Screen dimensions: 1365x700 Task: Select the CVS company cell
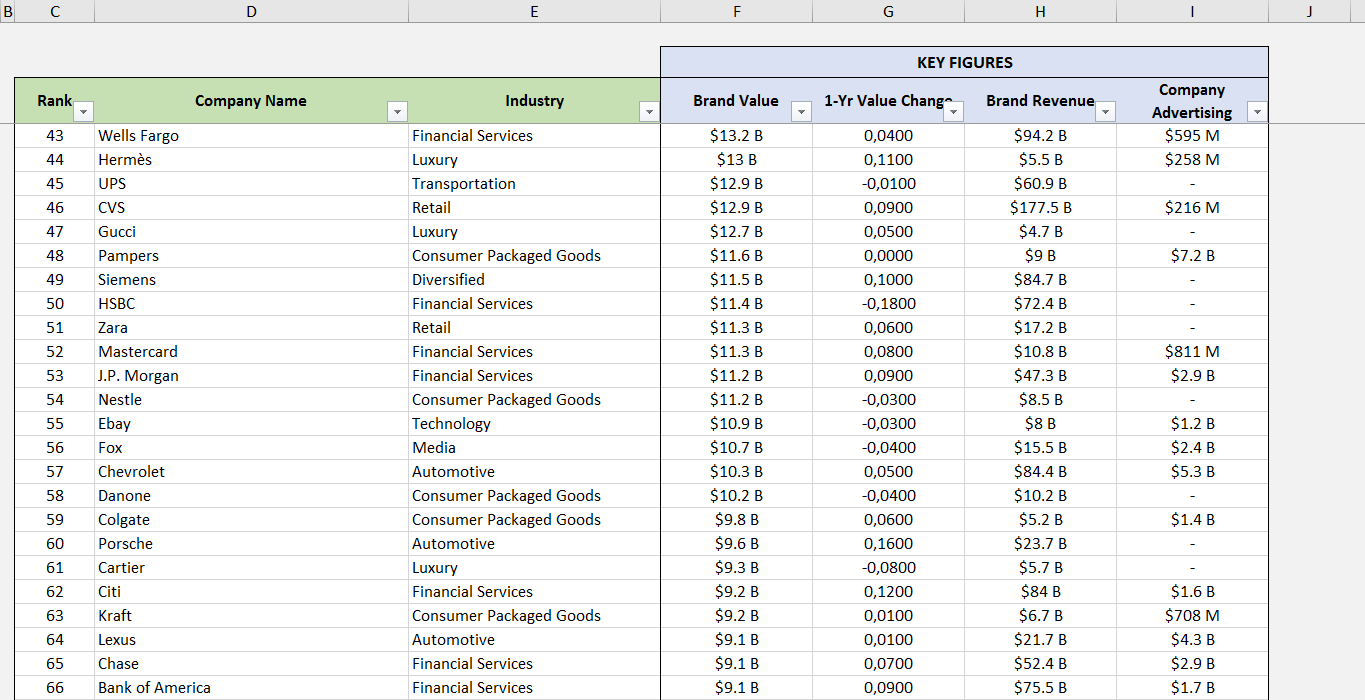[x=251, y=208]
